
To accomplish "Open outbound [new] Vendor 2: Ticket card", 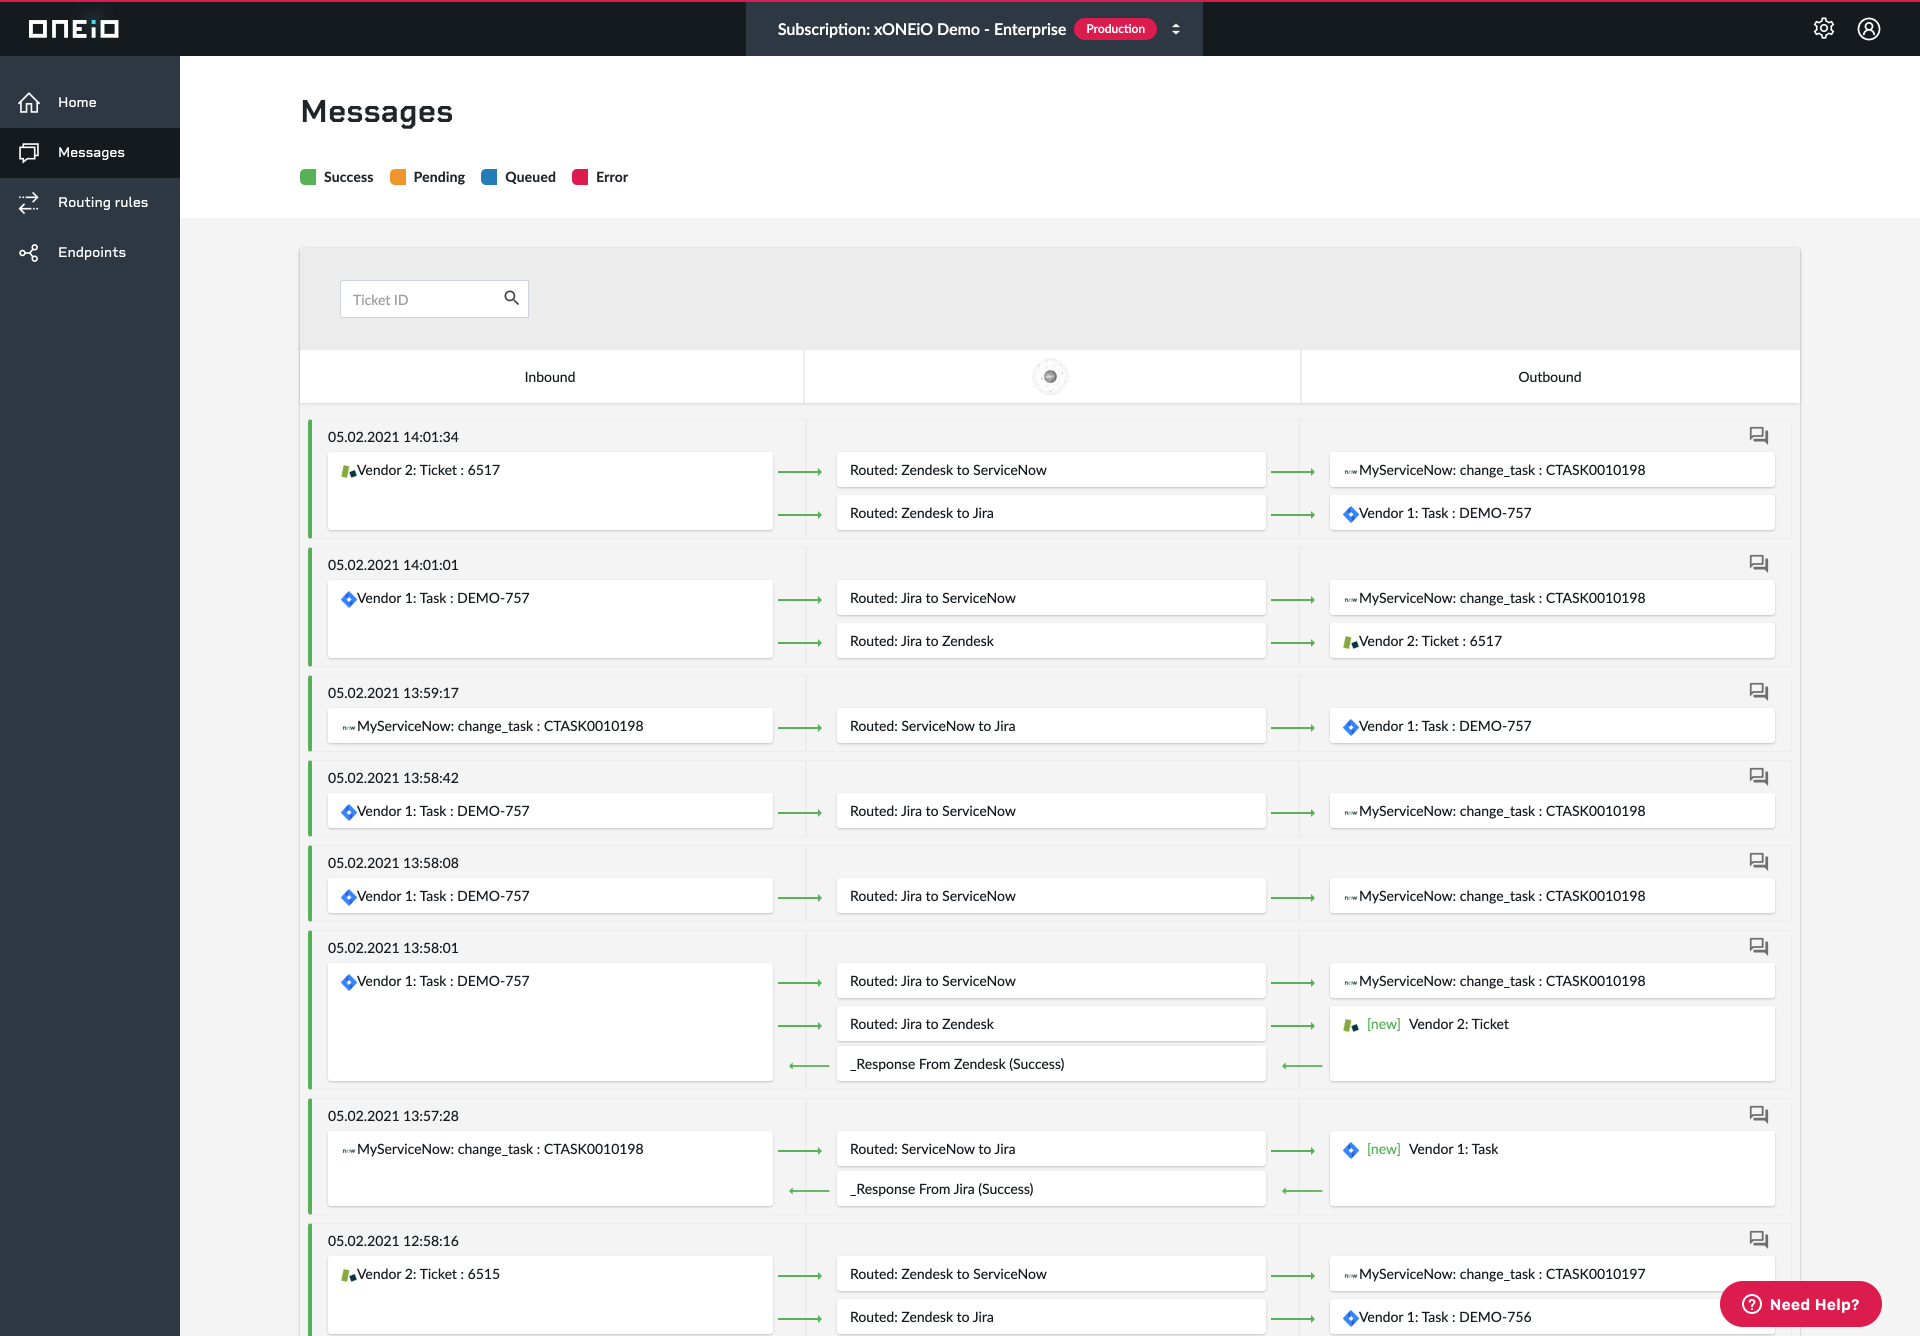I will pyautogui.click(x=1552, y=1043).
